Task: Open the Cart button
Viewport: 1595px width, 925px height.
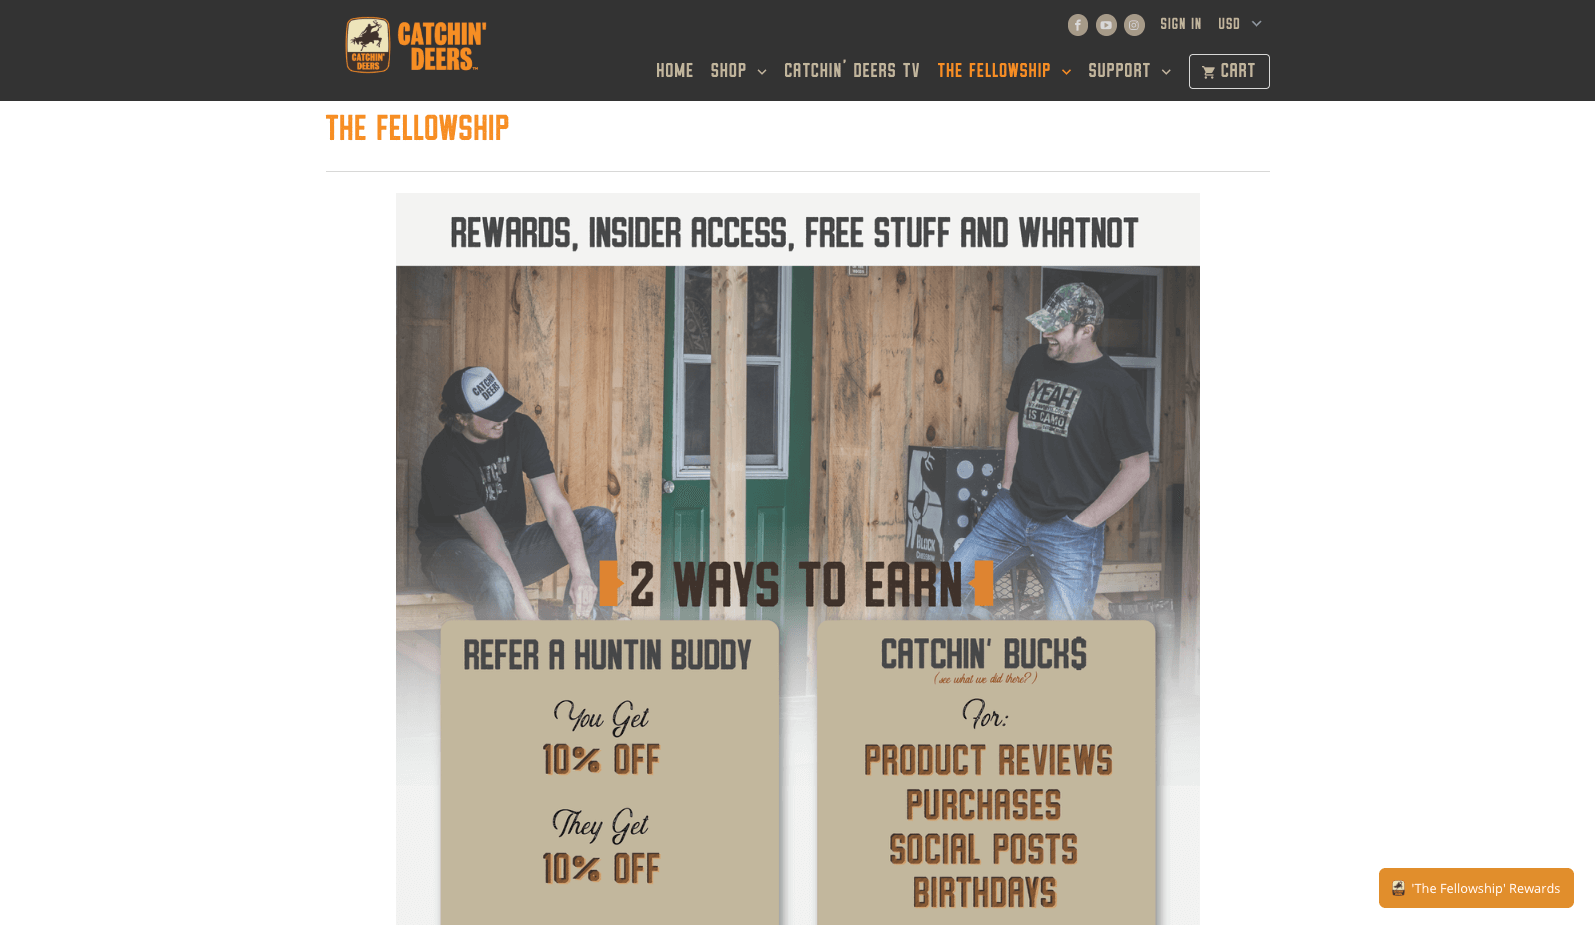Action: click(1229, 71)
